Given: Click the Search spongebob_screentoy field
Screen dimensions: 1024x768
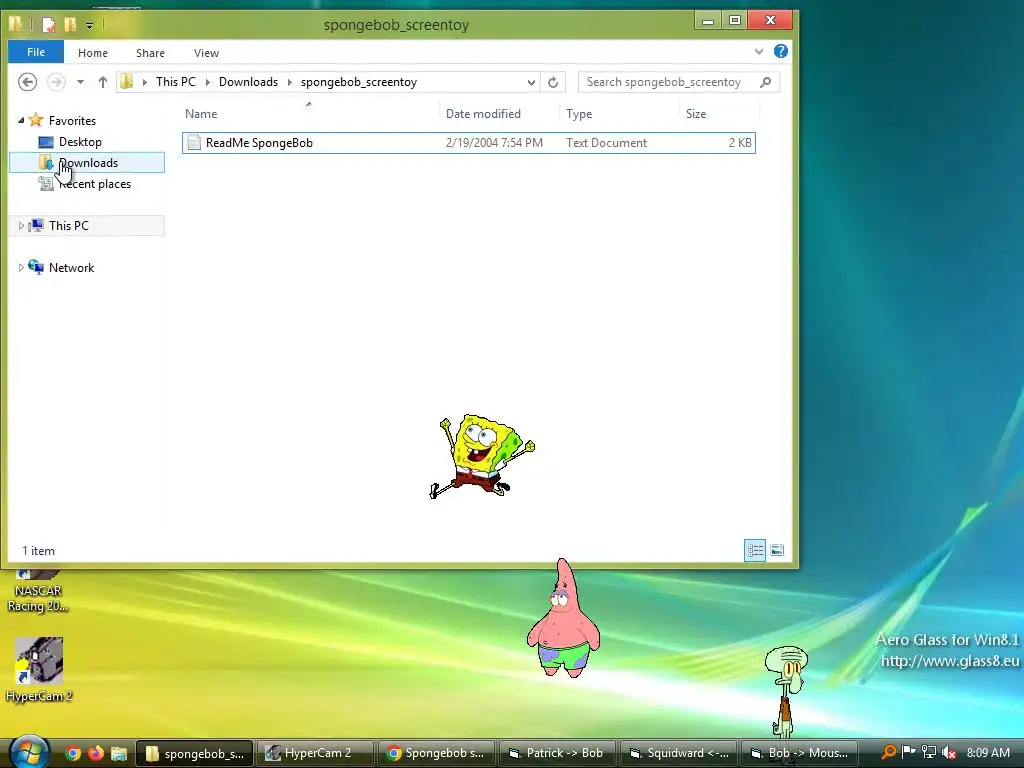Looking at the screenshot, I should (678, 82).
